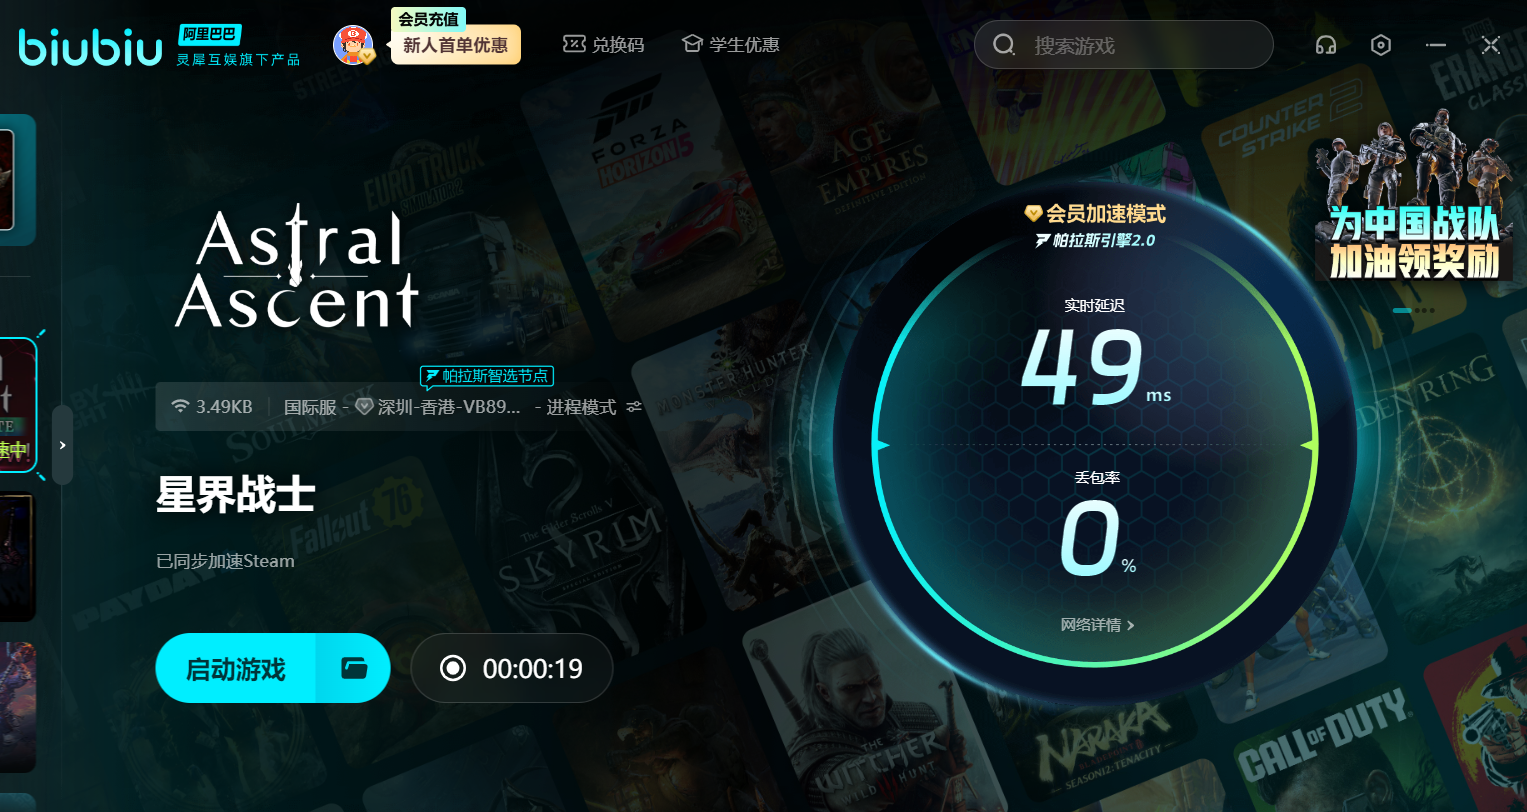
Task: Click the 已同步加速Steam status text
Action: pyautogui.click(x=225, y=561)
